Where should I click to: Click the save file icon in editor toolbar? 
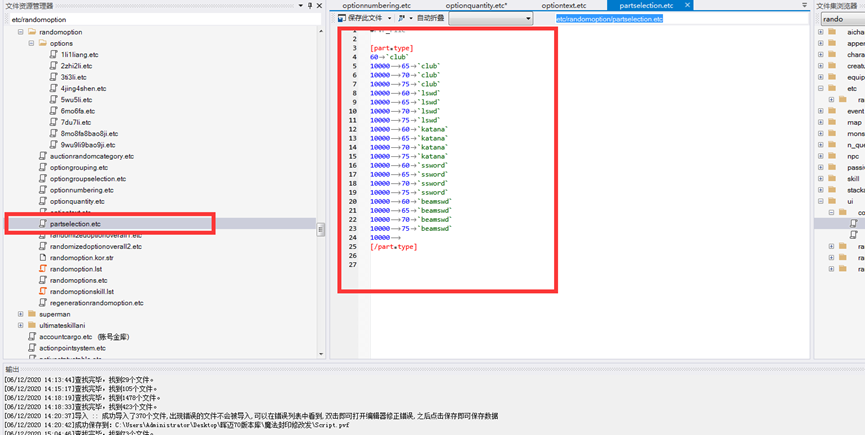(x=342, y=18)
